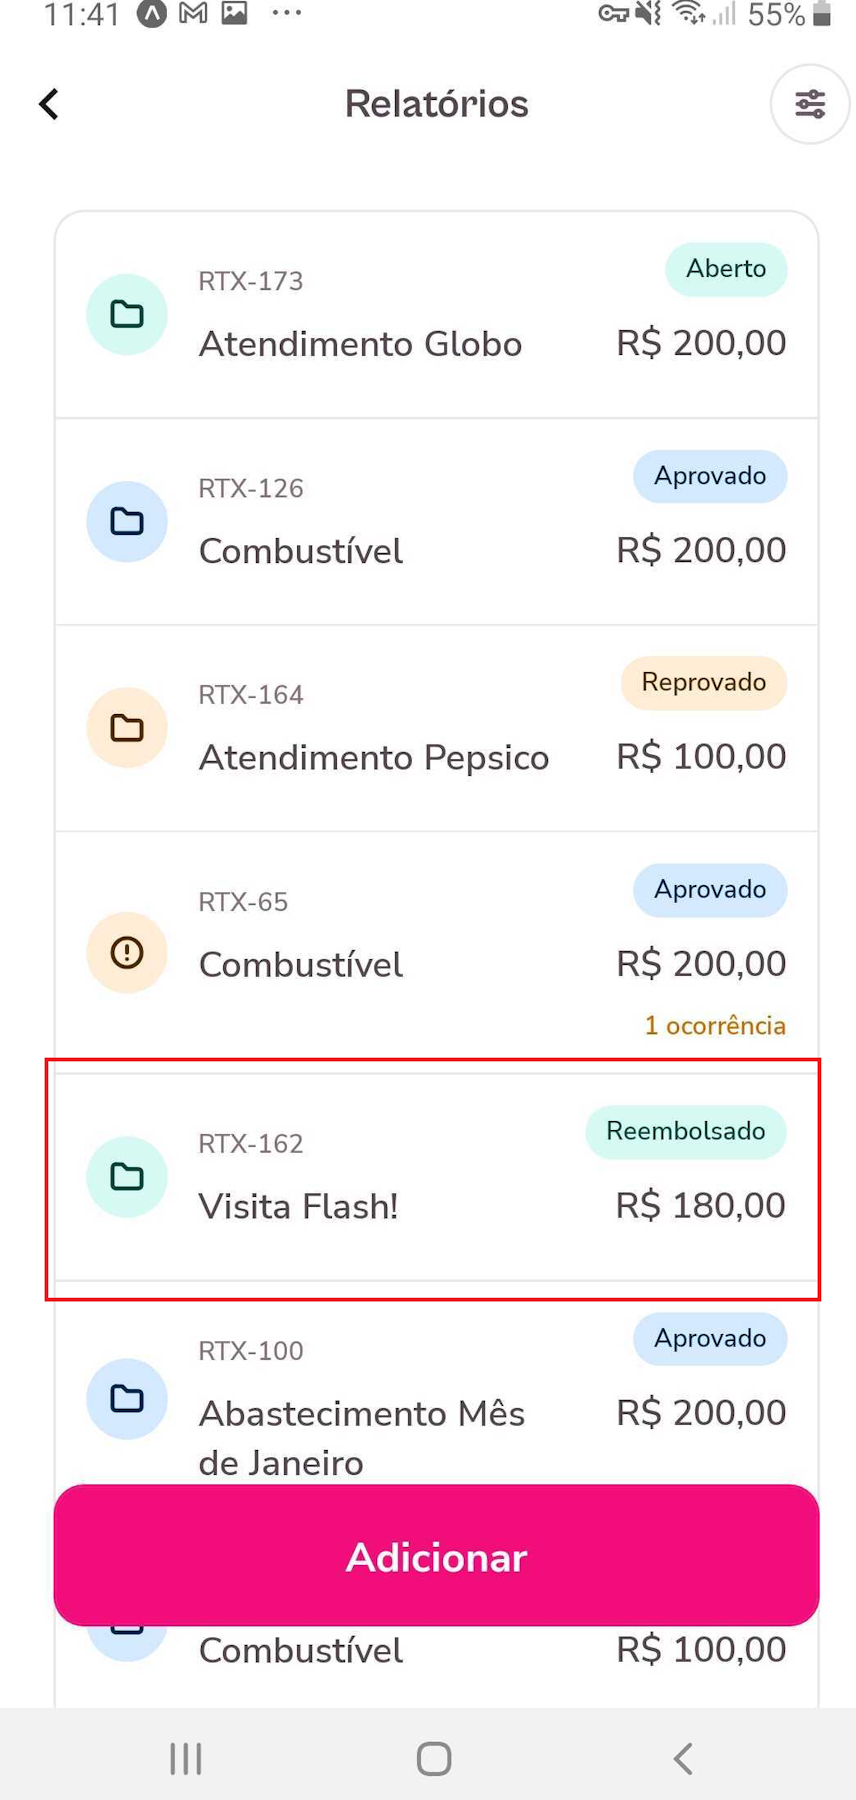
Task: Tap the warning icon for RTX-65
Action: tap(127, 953)
